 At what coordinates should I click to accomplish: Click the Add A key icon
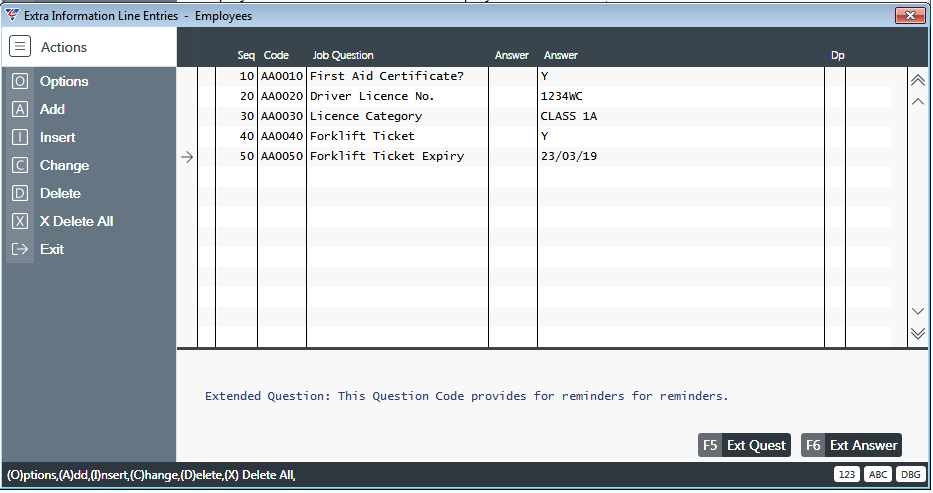(x=20, y=109)
